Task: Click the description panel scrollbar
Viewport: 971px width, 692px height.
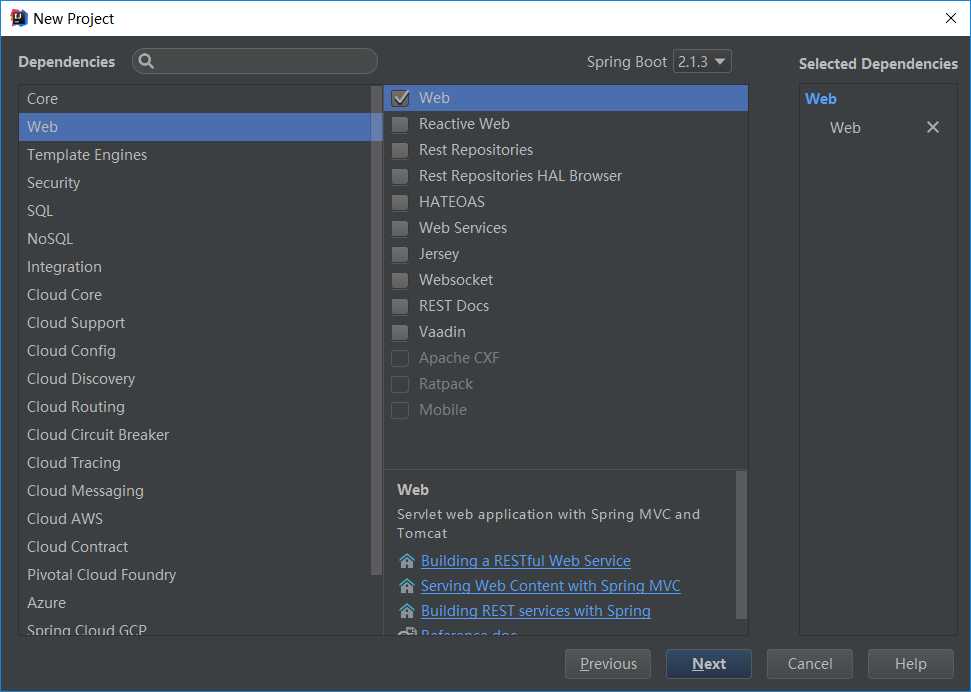Action: click(x=741, y=545)
